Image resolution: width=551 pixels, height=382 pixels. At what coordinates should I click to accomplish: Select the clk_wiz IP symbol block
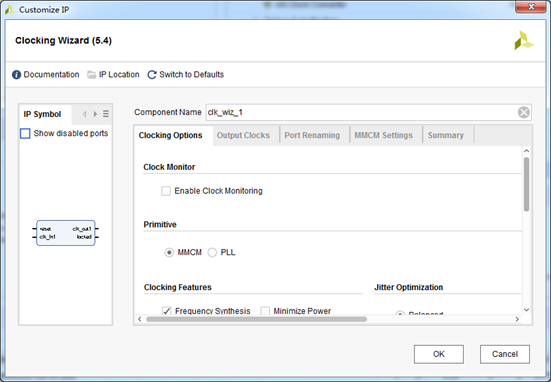[66, 233]
